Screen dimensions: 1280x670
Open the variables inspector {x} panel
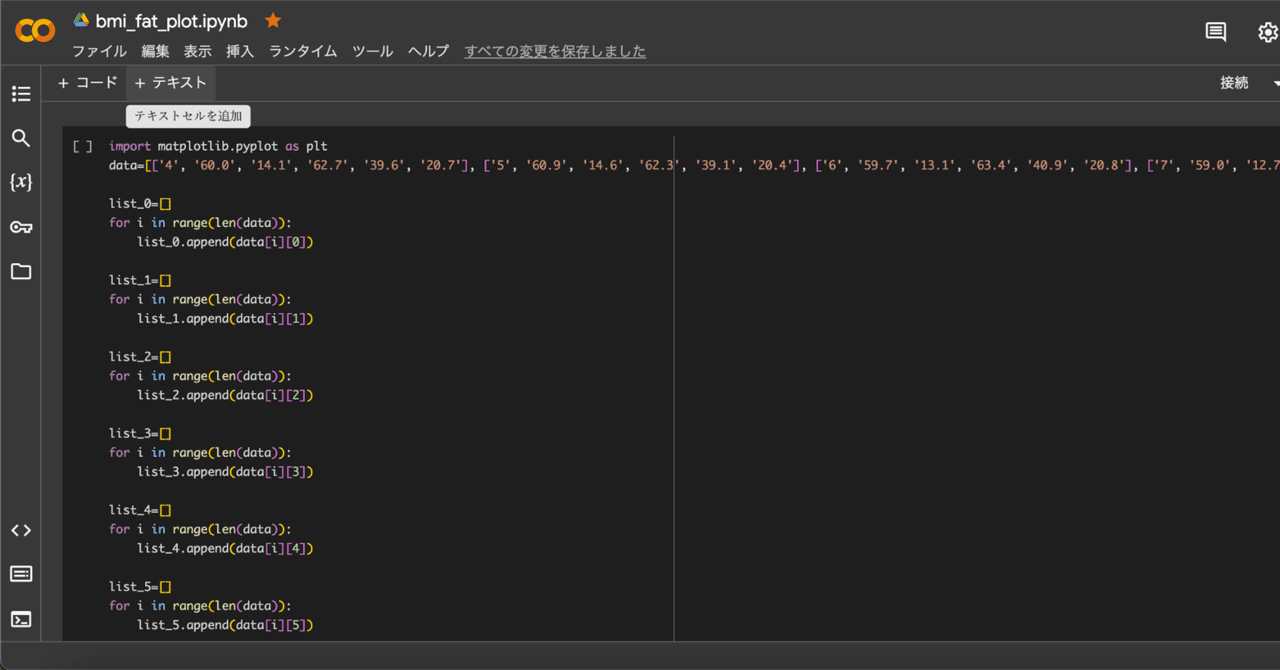click(20, 182)
